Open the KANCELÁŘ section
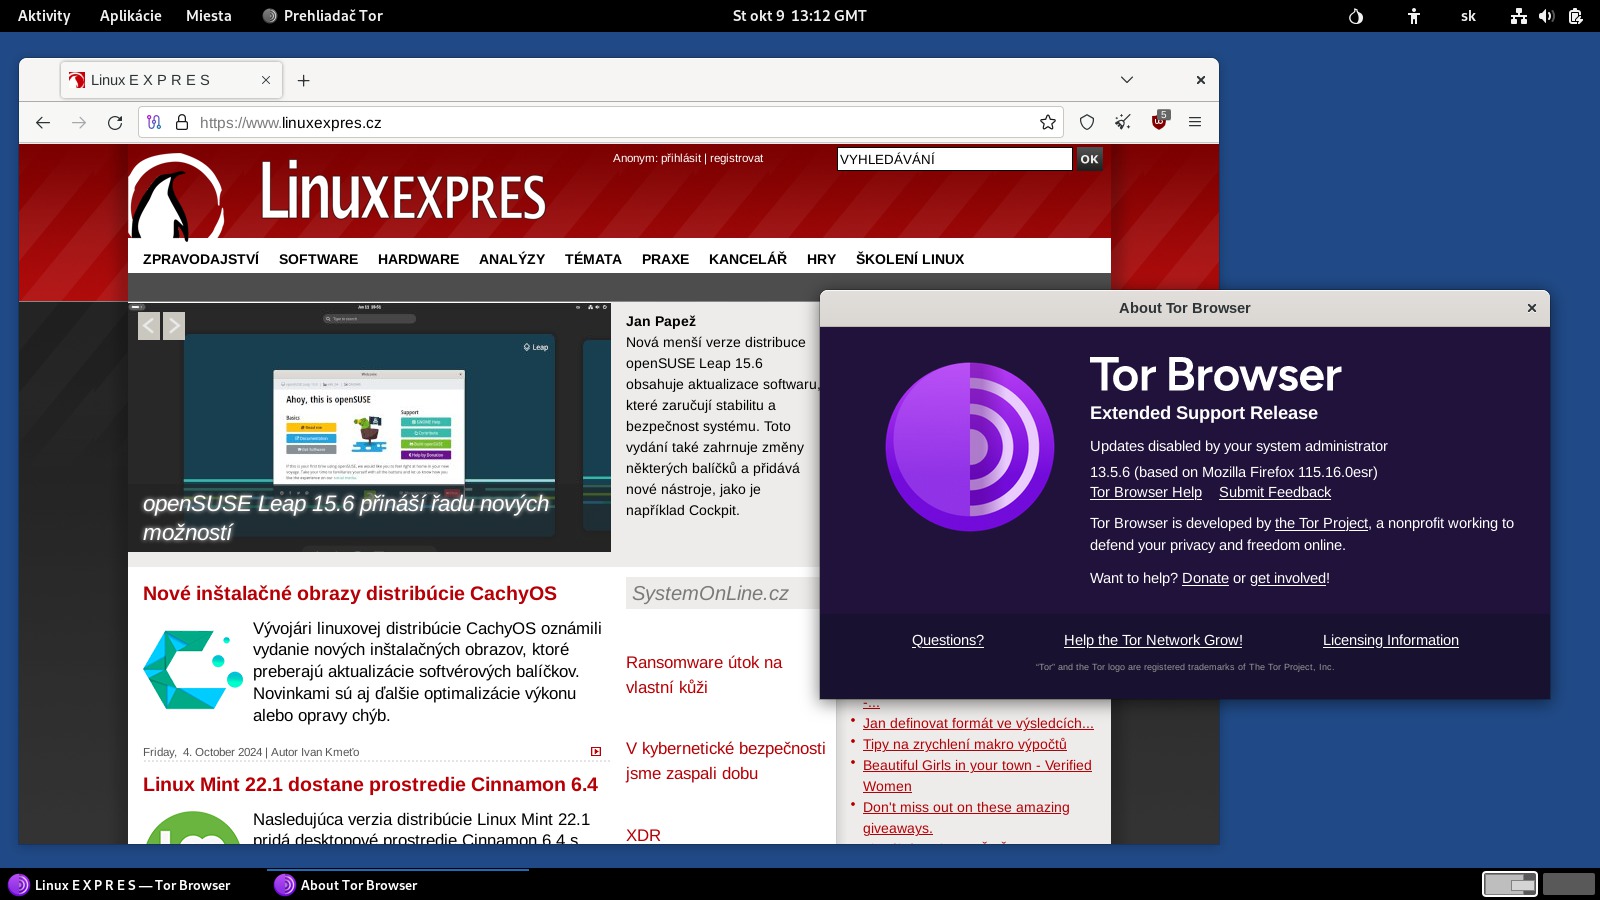1600x900 pixels. [x=748, y=259]
